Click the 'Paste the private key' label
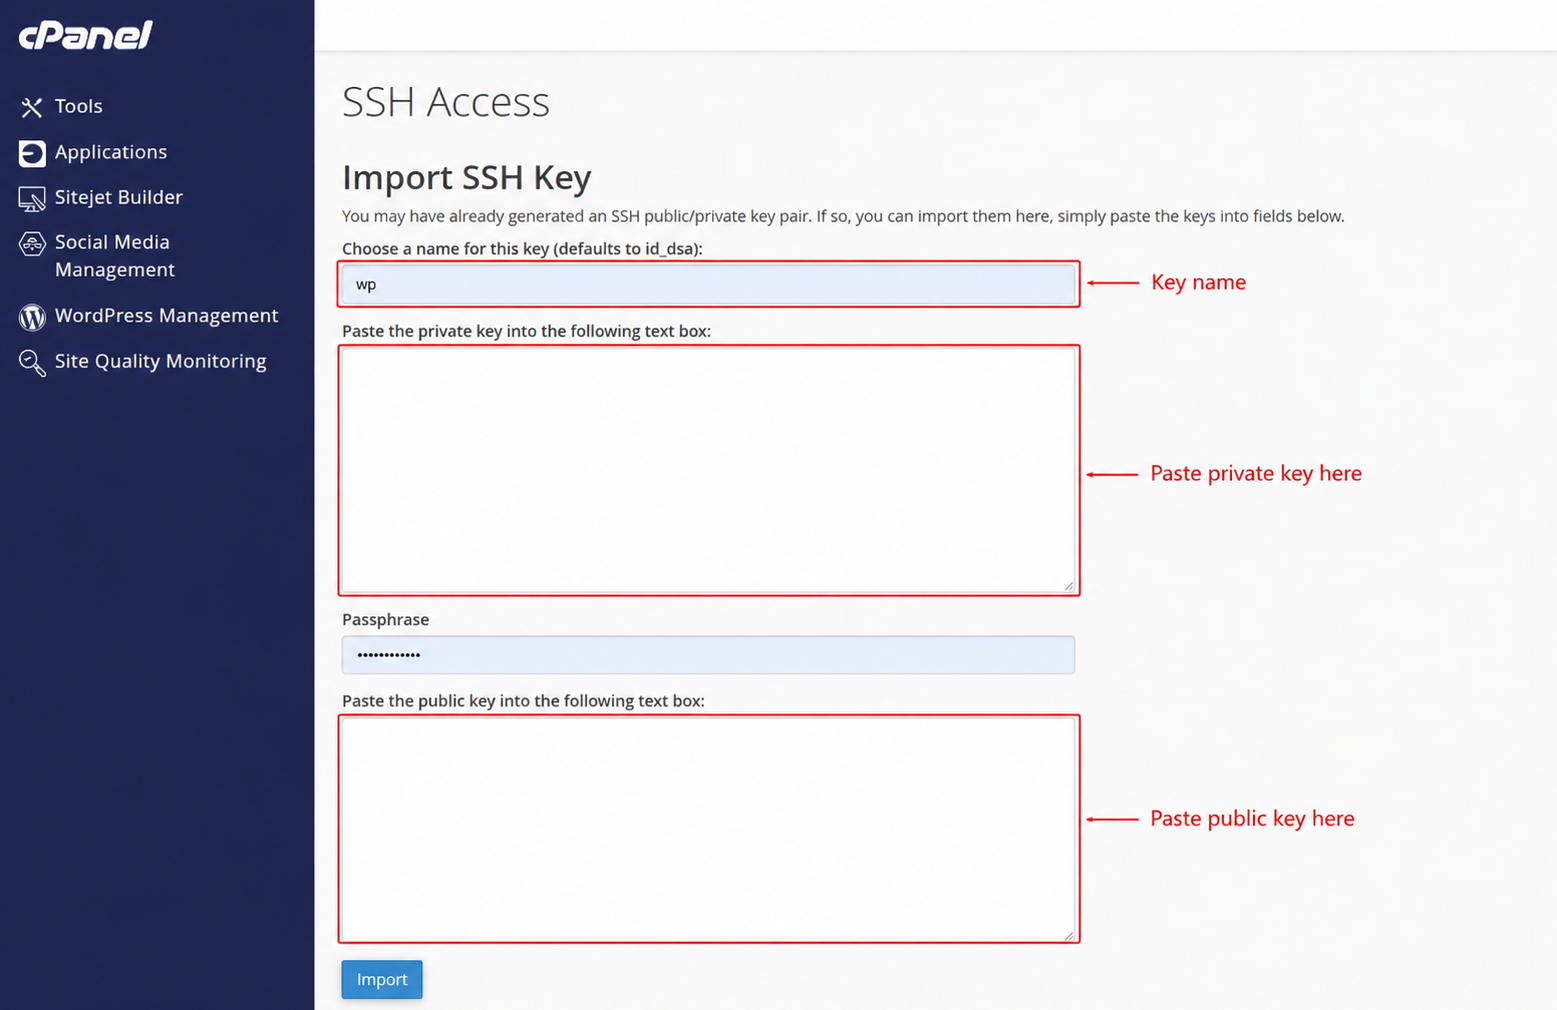 coord(526,331)
